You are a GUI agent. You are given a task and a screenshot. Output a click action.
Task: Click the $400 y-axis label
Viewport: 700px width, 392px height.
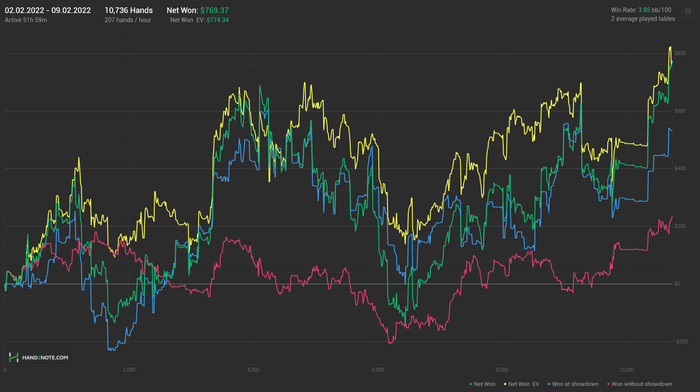click(x=680, y=169)
